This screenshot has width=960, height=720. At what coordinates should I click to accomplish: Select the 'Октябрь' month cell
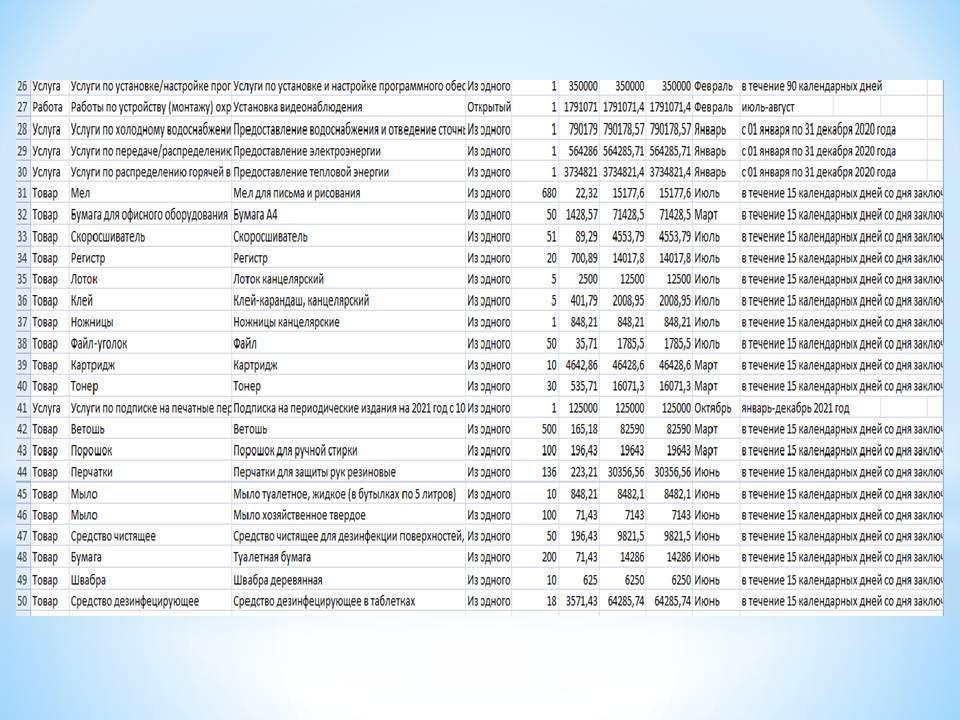click(712, 408)
